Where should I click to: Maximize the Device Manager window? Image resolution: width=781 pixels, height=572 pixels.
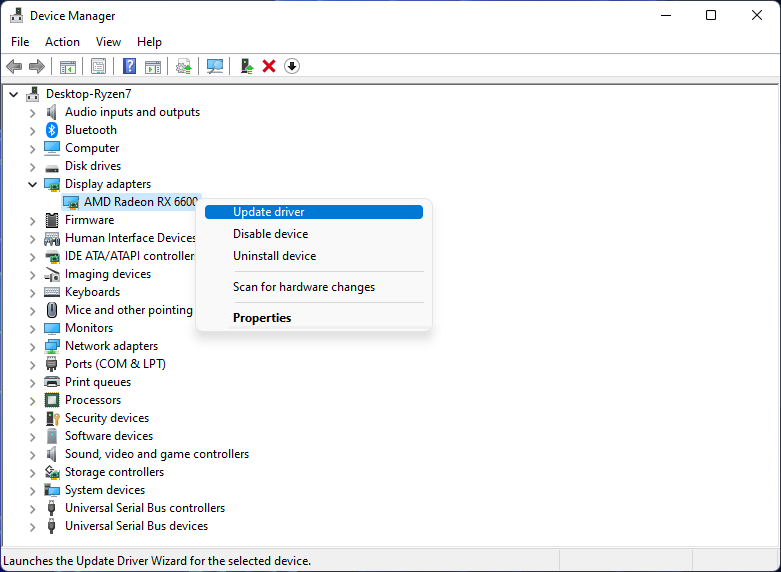(711, 15)
